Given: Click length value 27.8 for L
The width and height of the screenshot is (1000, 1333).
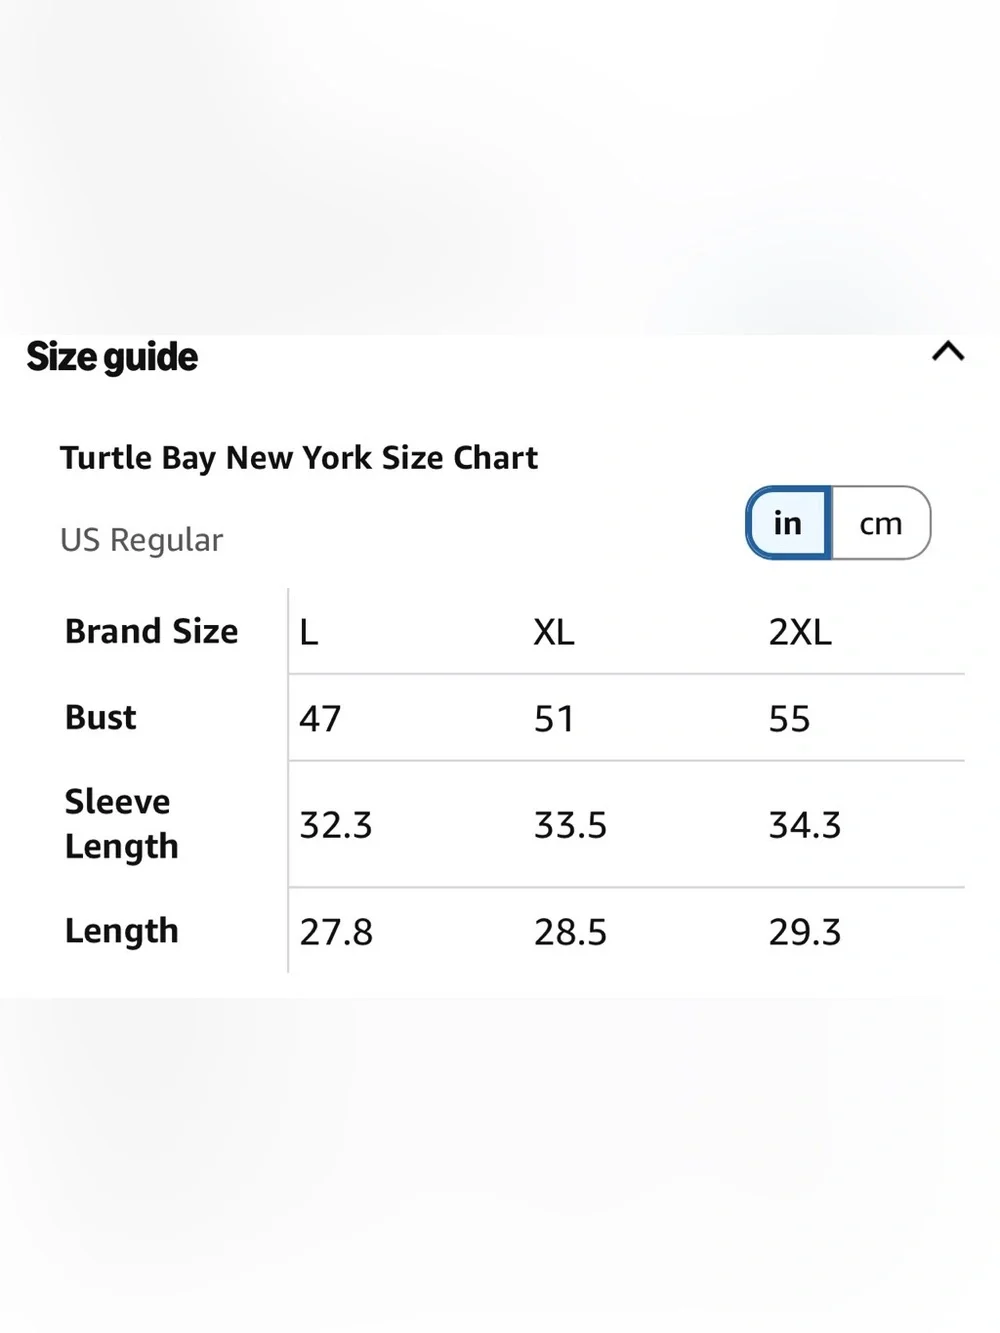Looking at the screenshot, I should coord(336,932).
